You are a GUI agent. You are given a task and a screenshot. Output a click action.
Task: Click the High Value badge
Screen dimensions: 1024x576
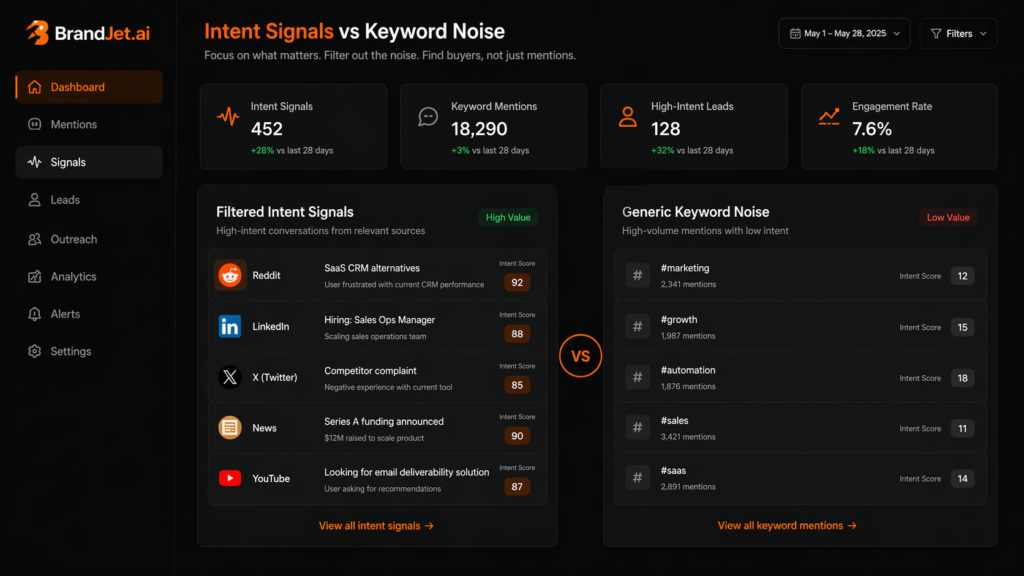[x=508, y=217]
